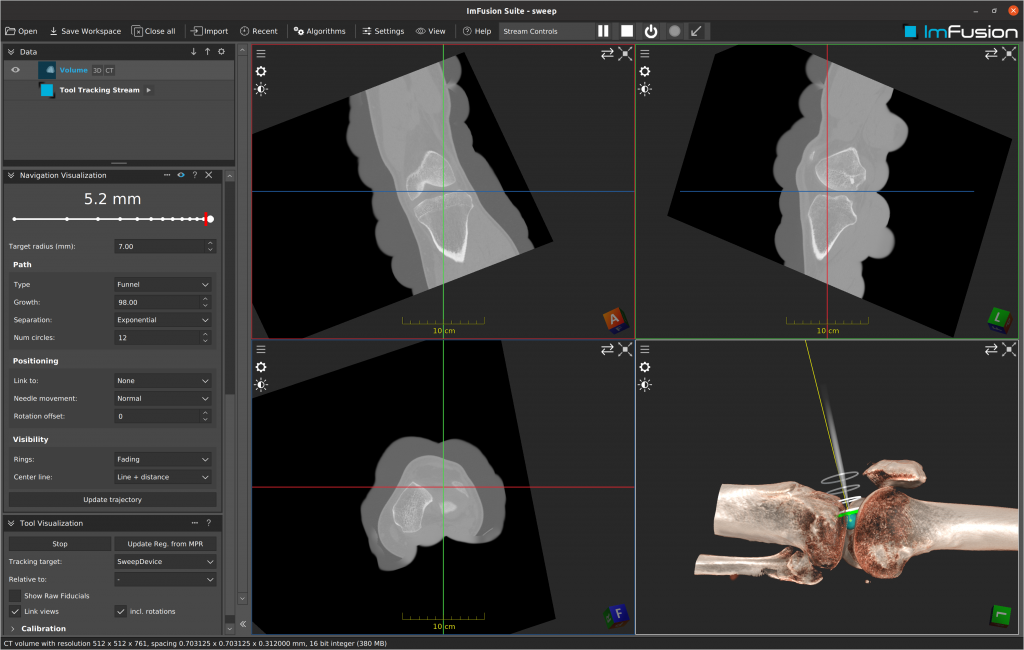Open the Settings menu
The width and height of the screenshot is (1024, 650).
(x=383, y=31)
